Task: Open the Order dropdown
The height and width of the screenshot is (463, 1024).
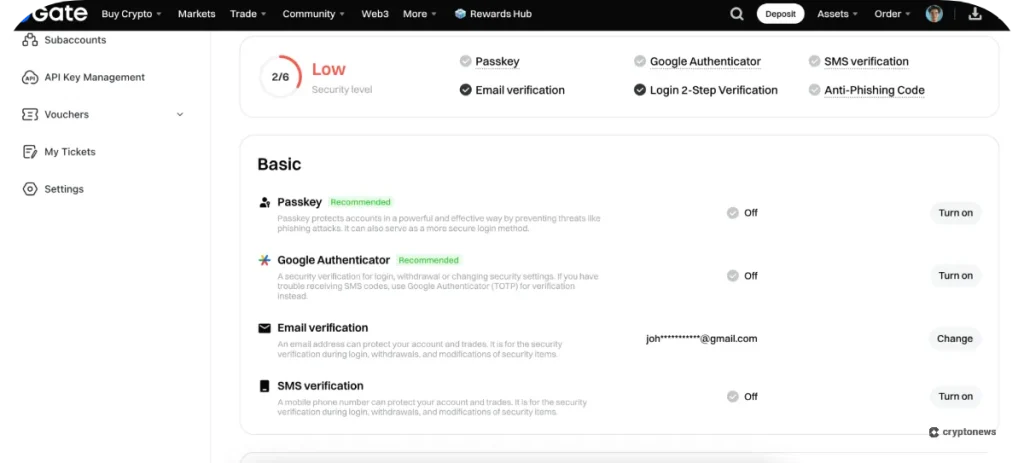Action: 893,14
